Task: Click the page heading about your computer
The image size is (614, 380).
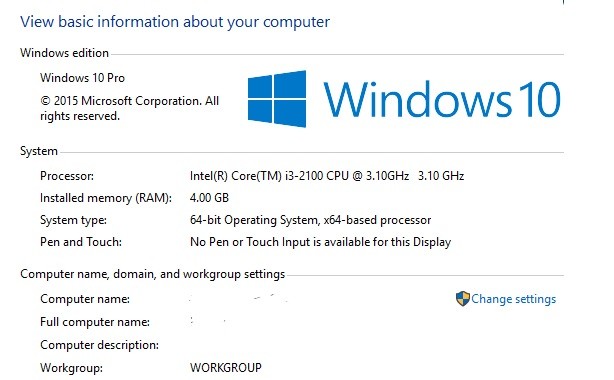Action: pos(175,22)
